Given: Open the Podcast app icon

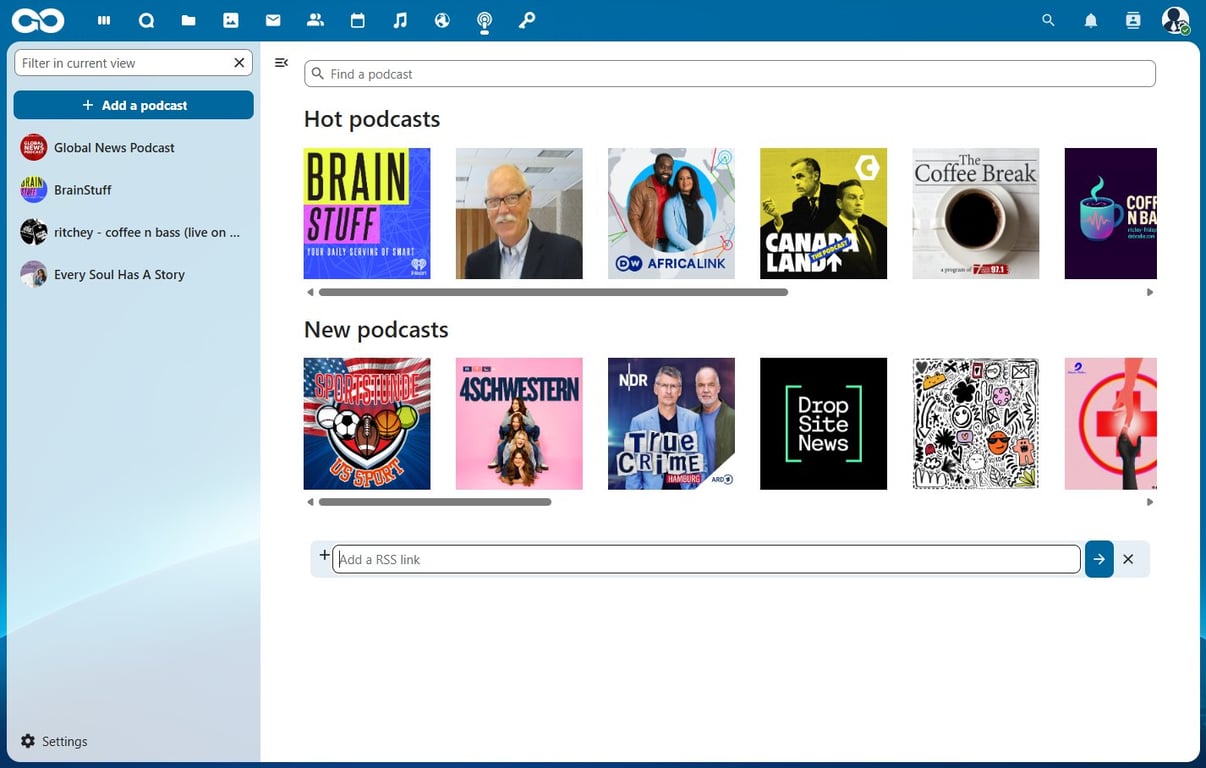Looking at the screenshot, I should [x=485, y=20].
